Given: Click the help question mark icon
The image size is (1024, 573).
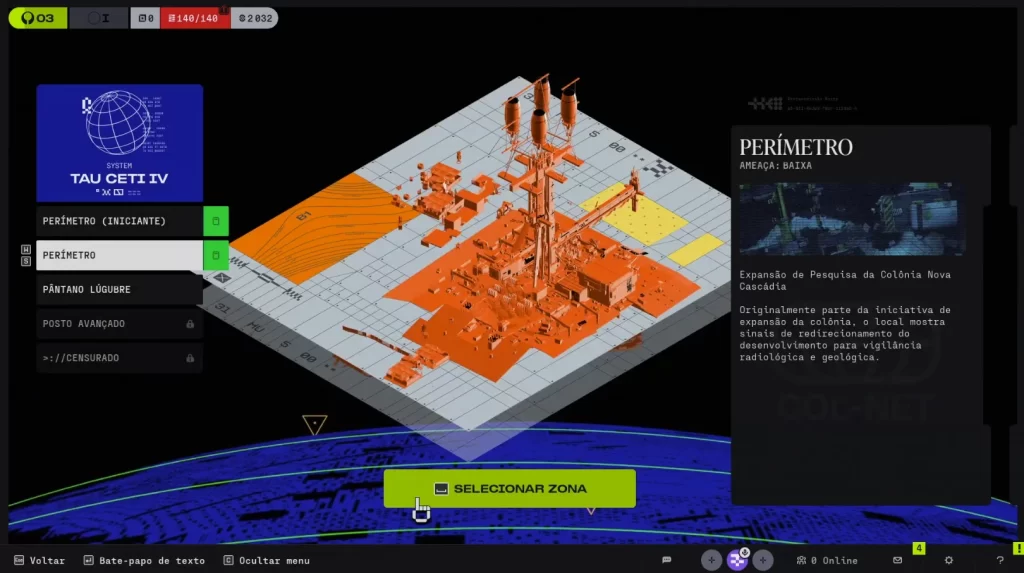Looking at the screenshot, I should pos(1000,561).
